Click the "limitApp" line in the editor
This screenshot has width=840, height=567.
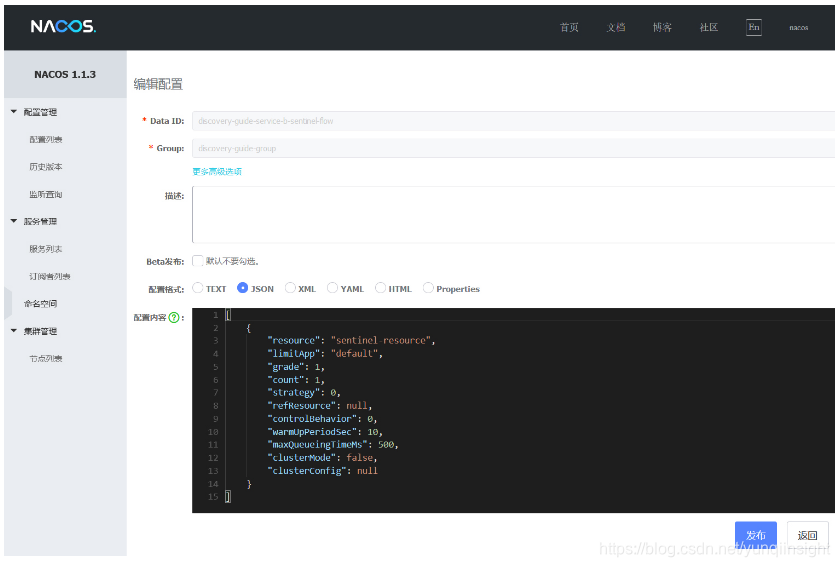325,354
